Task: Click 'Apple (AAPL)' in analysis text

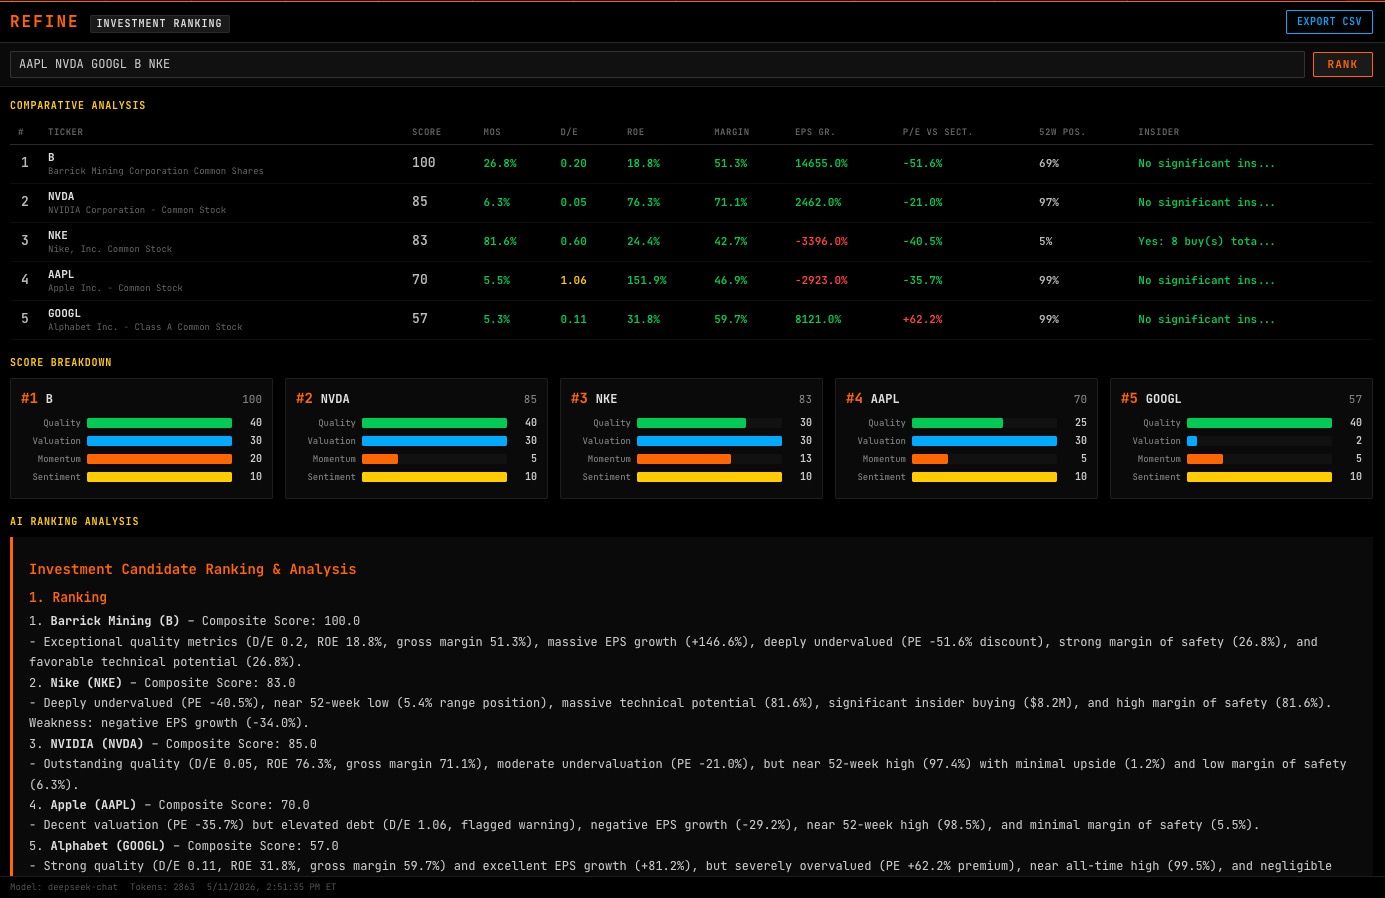Action: point(93,805)
